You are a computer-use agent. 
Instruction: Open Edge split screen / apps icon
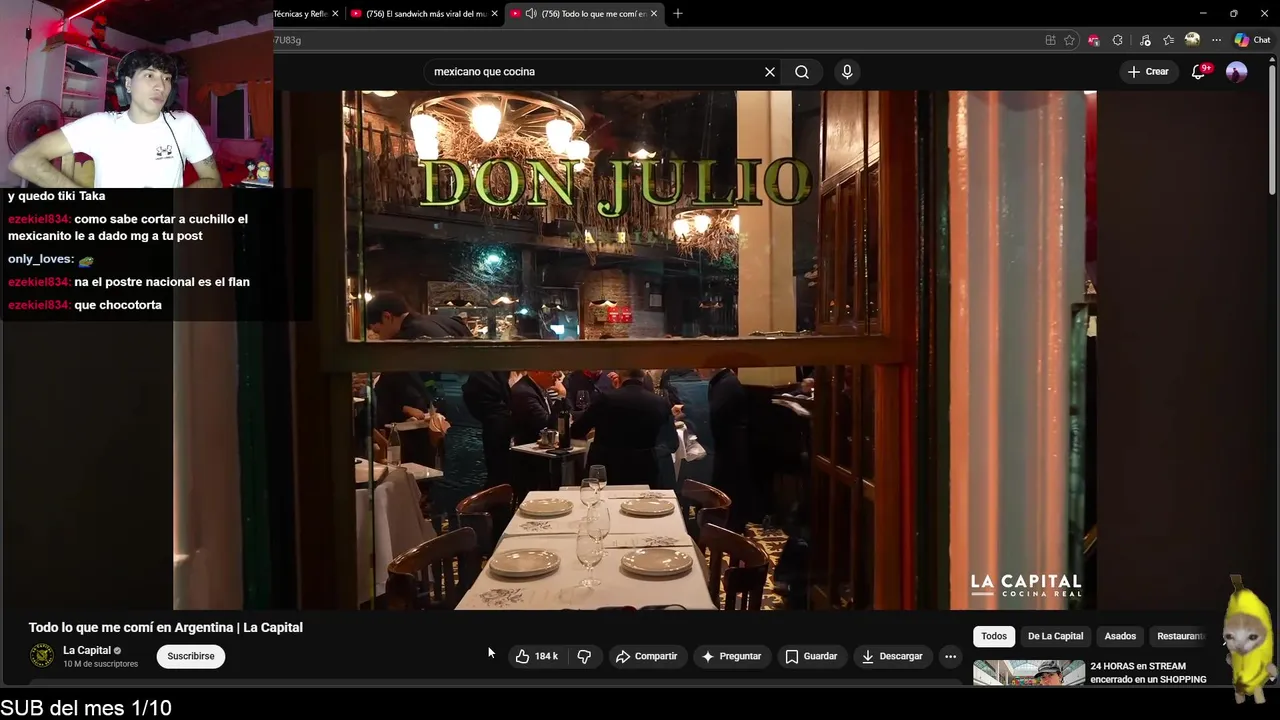point(1050,40)
